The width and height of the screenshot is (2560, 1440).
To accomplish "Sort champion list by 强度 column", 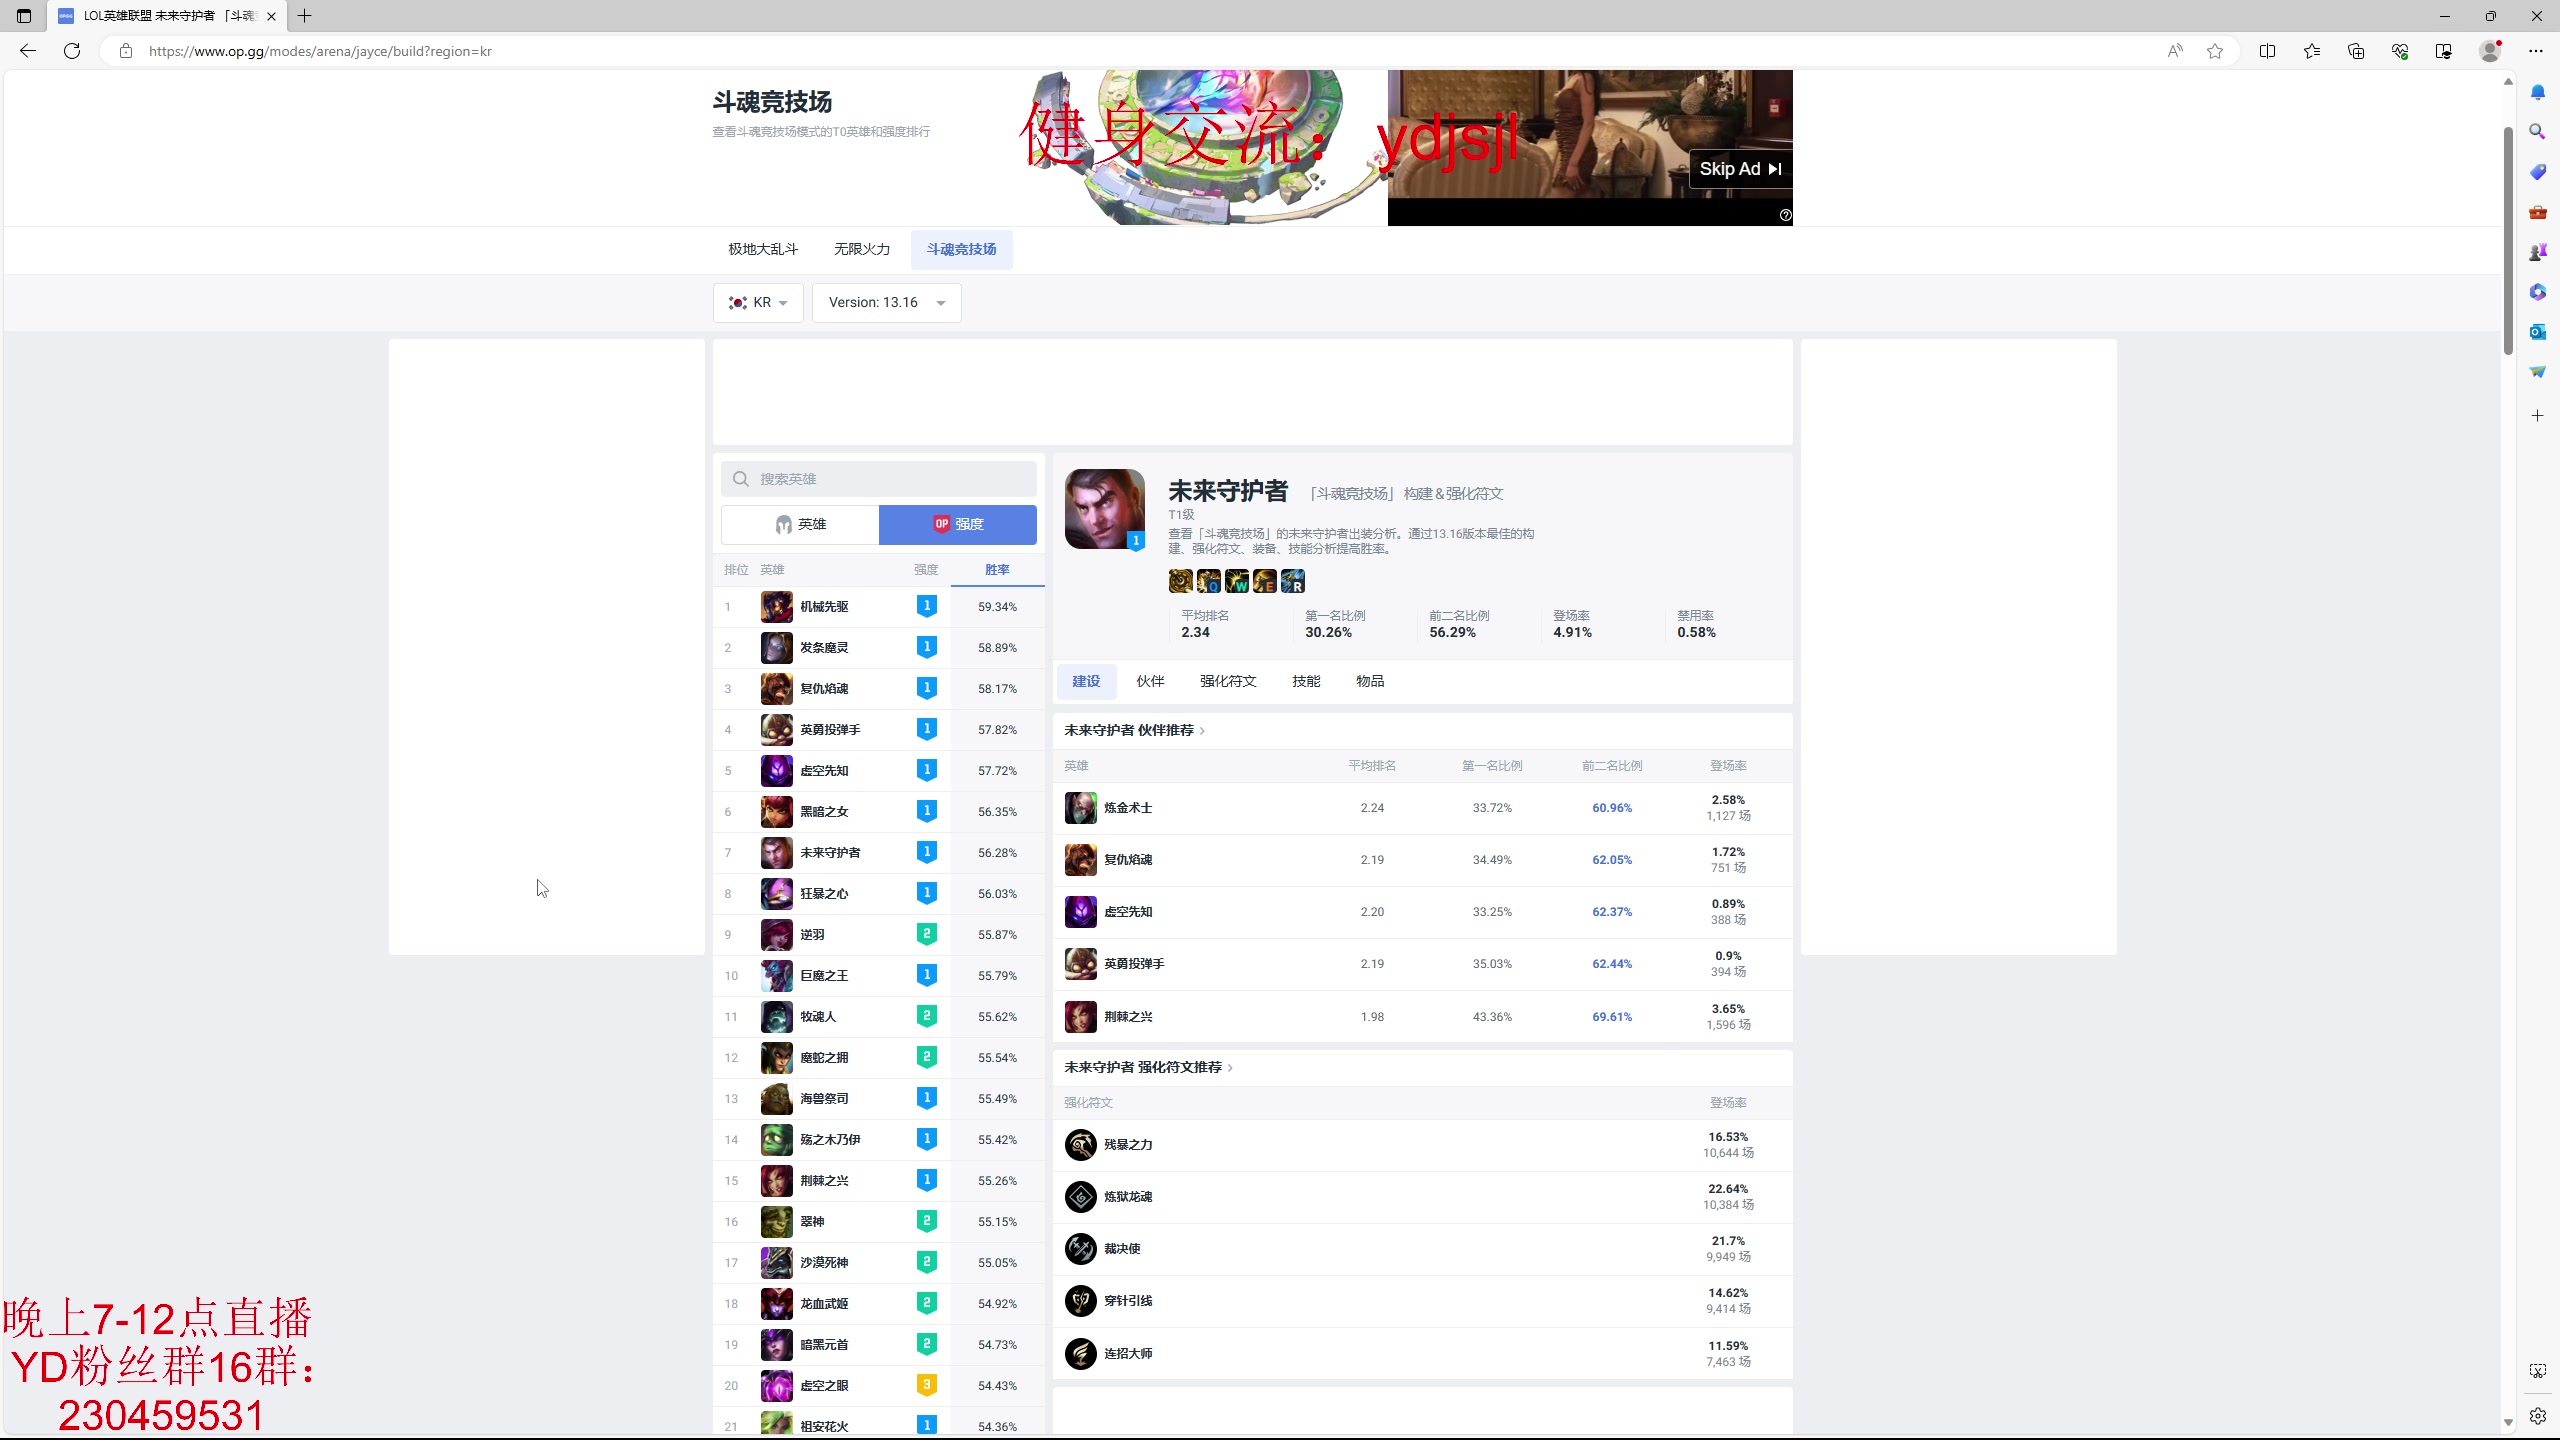I will (x=926, y=570).
